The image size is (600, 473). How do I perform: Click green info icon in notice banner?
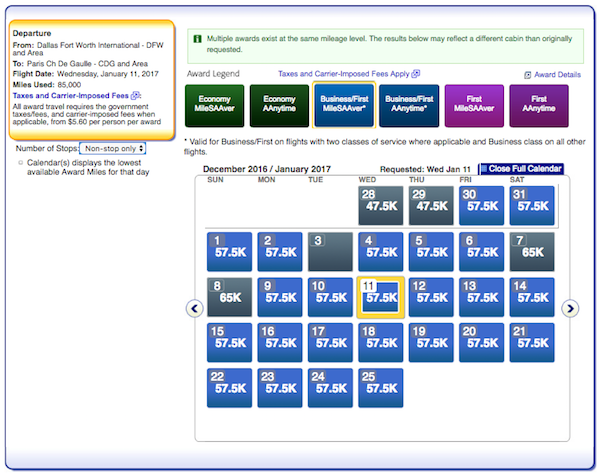coord(197,39)
